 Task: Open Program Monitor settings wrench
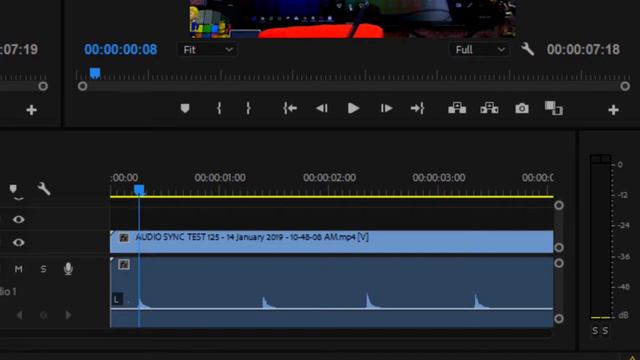coord(527,49)
